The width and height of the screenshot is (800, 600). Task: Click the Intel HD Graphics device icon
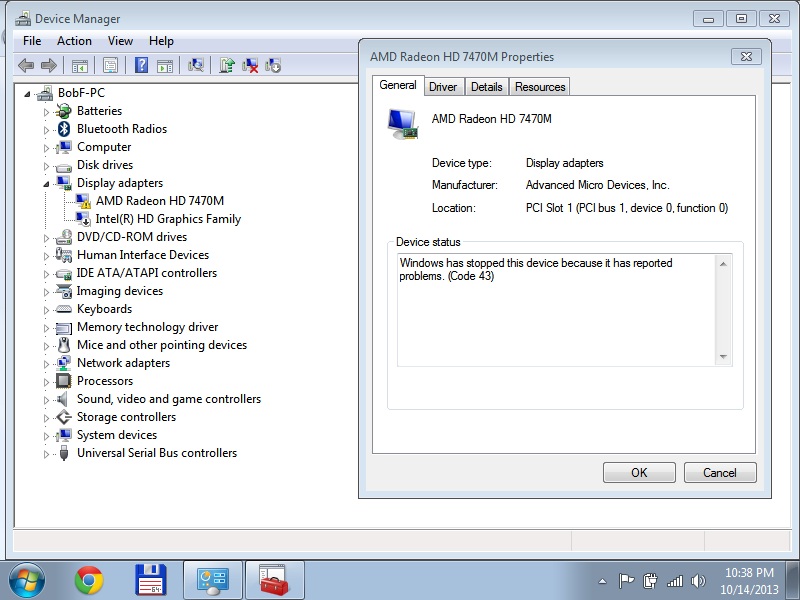[83, 219]
